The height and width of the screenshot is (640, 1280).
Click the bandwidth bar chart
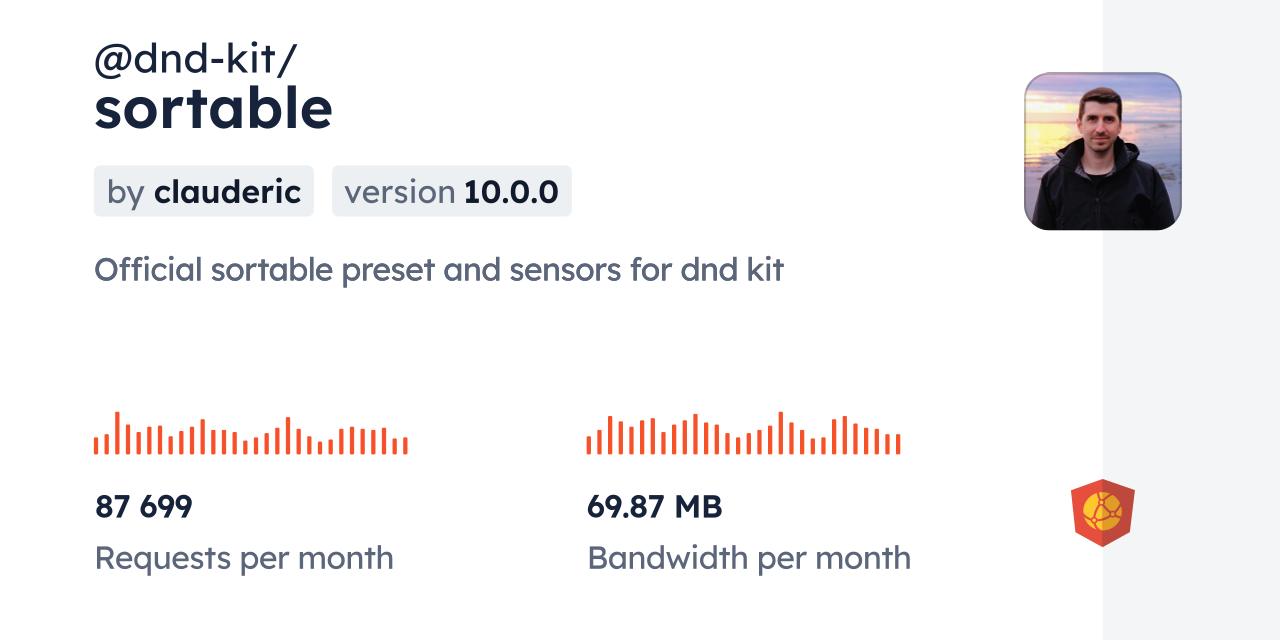[x=743, y=434]
